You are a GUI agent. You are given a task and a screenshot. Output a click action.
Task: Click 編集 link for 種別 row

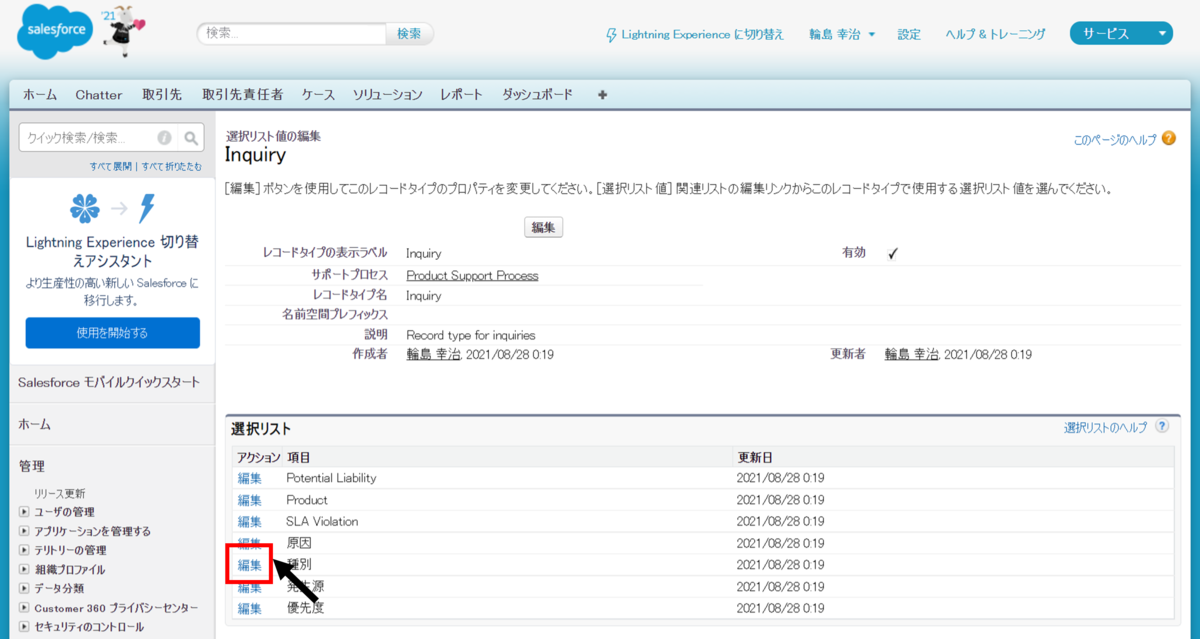(250, 565)
